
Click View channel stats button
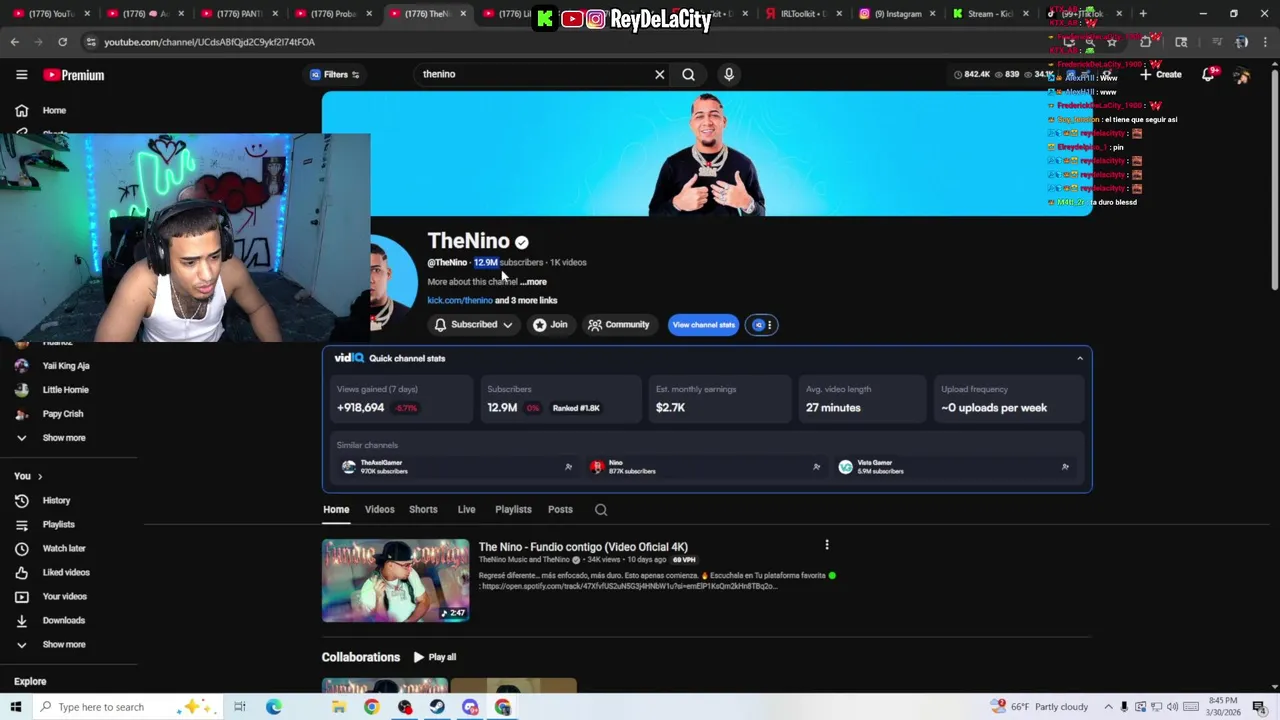click(x=704, y=325)
